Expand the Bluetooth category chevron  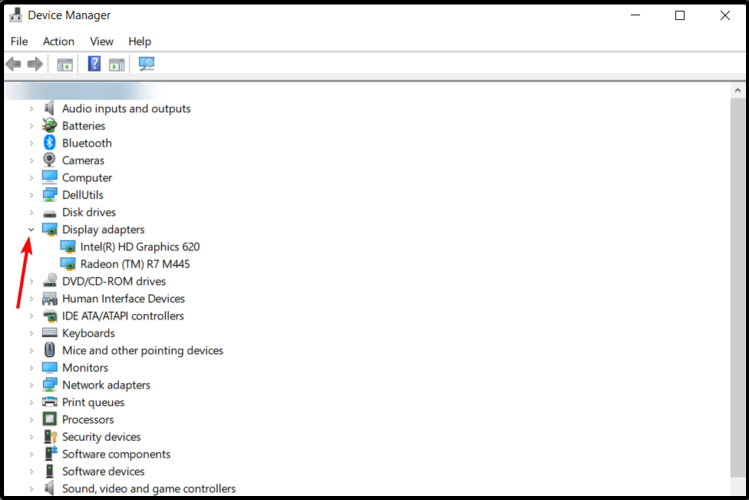pyautogui.click(x=31, y=143)
